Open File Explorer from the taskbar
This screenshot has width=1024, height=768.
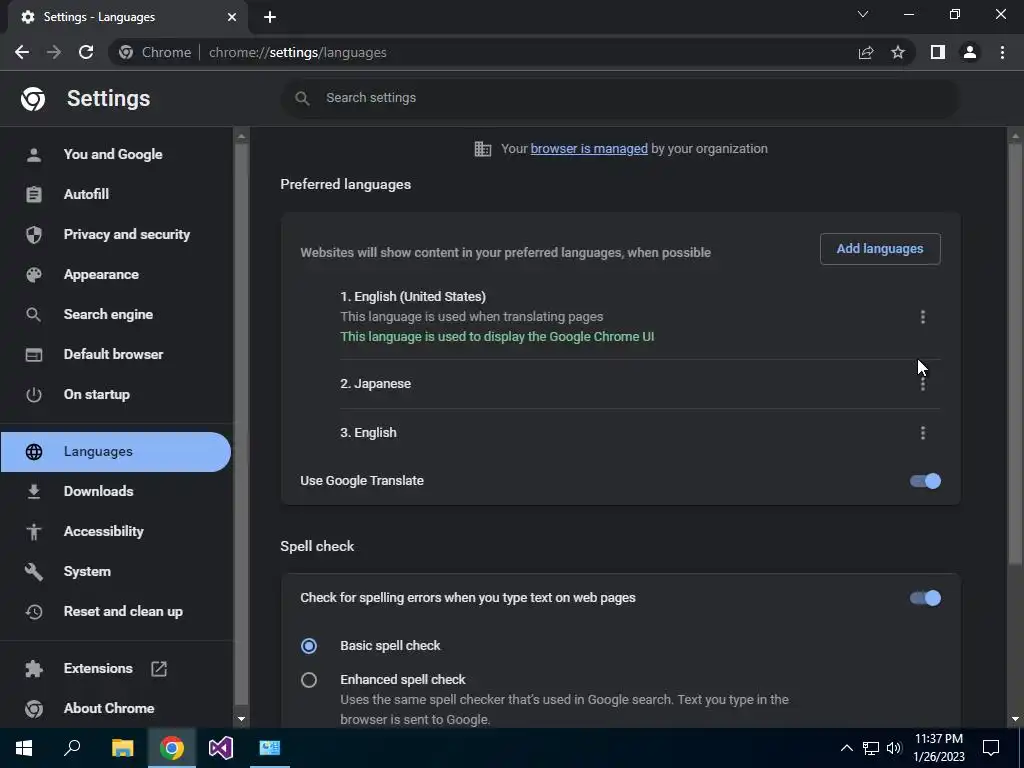point(122,748)
